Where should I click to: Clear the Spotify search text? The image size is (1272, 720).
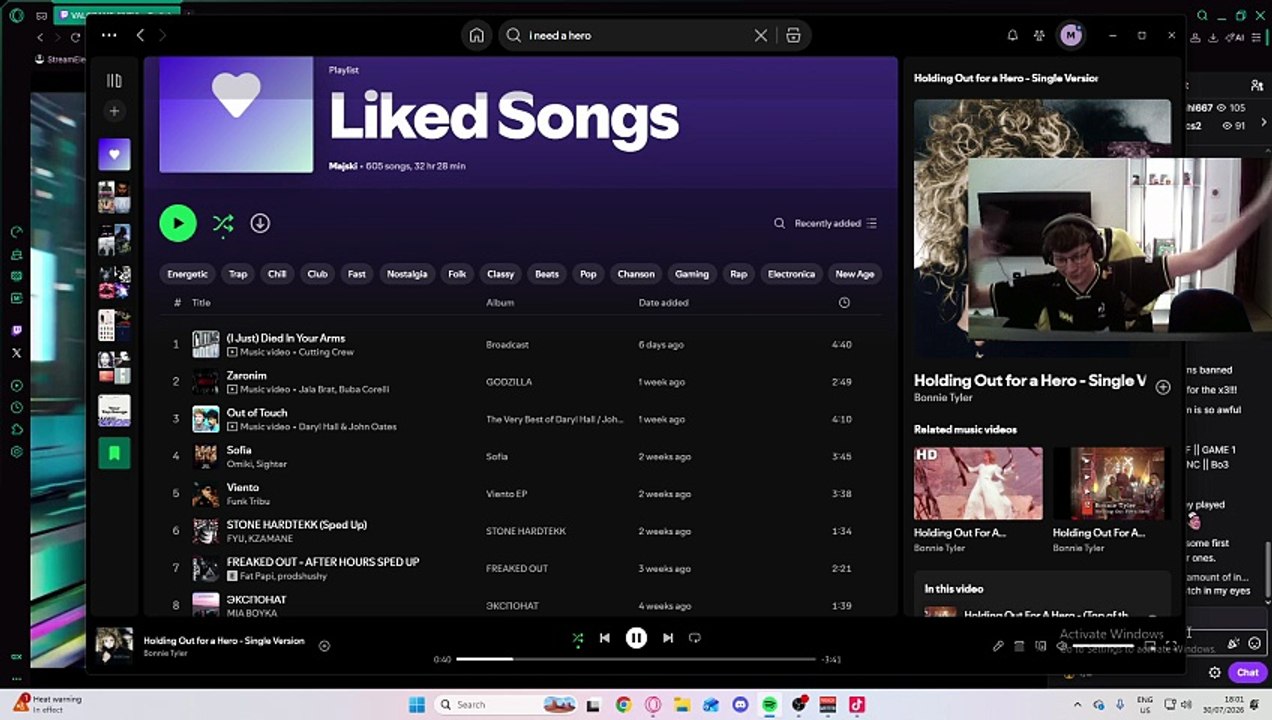[761, 35]
